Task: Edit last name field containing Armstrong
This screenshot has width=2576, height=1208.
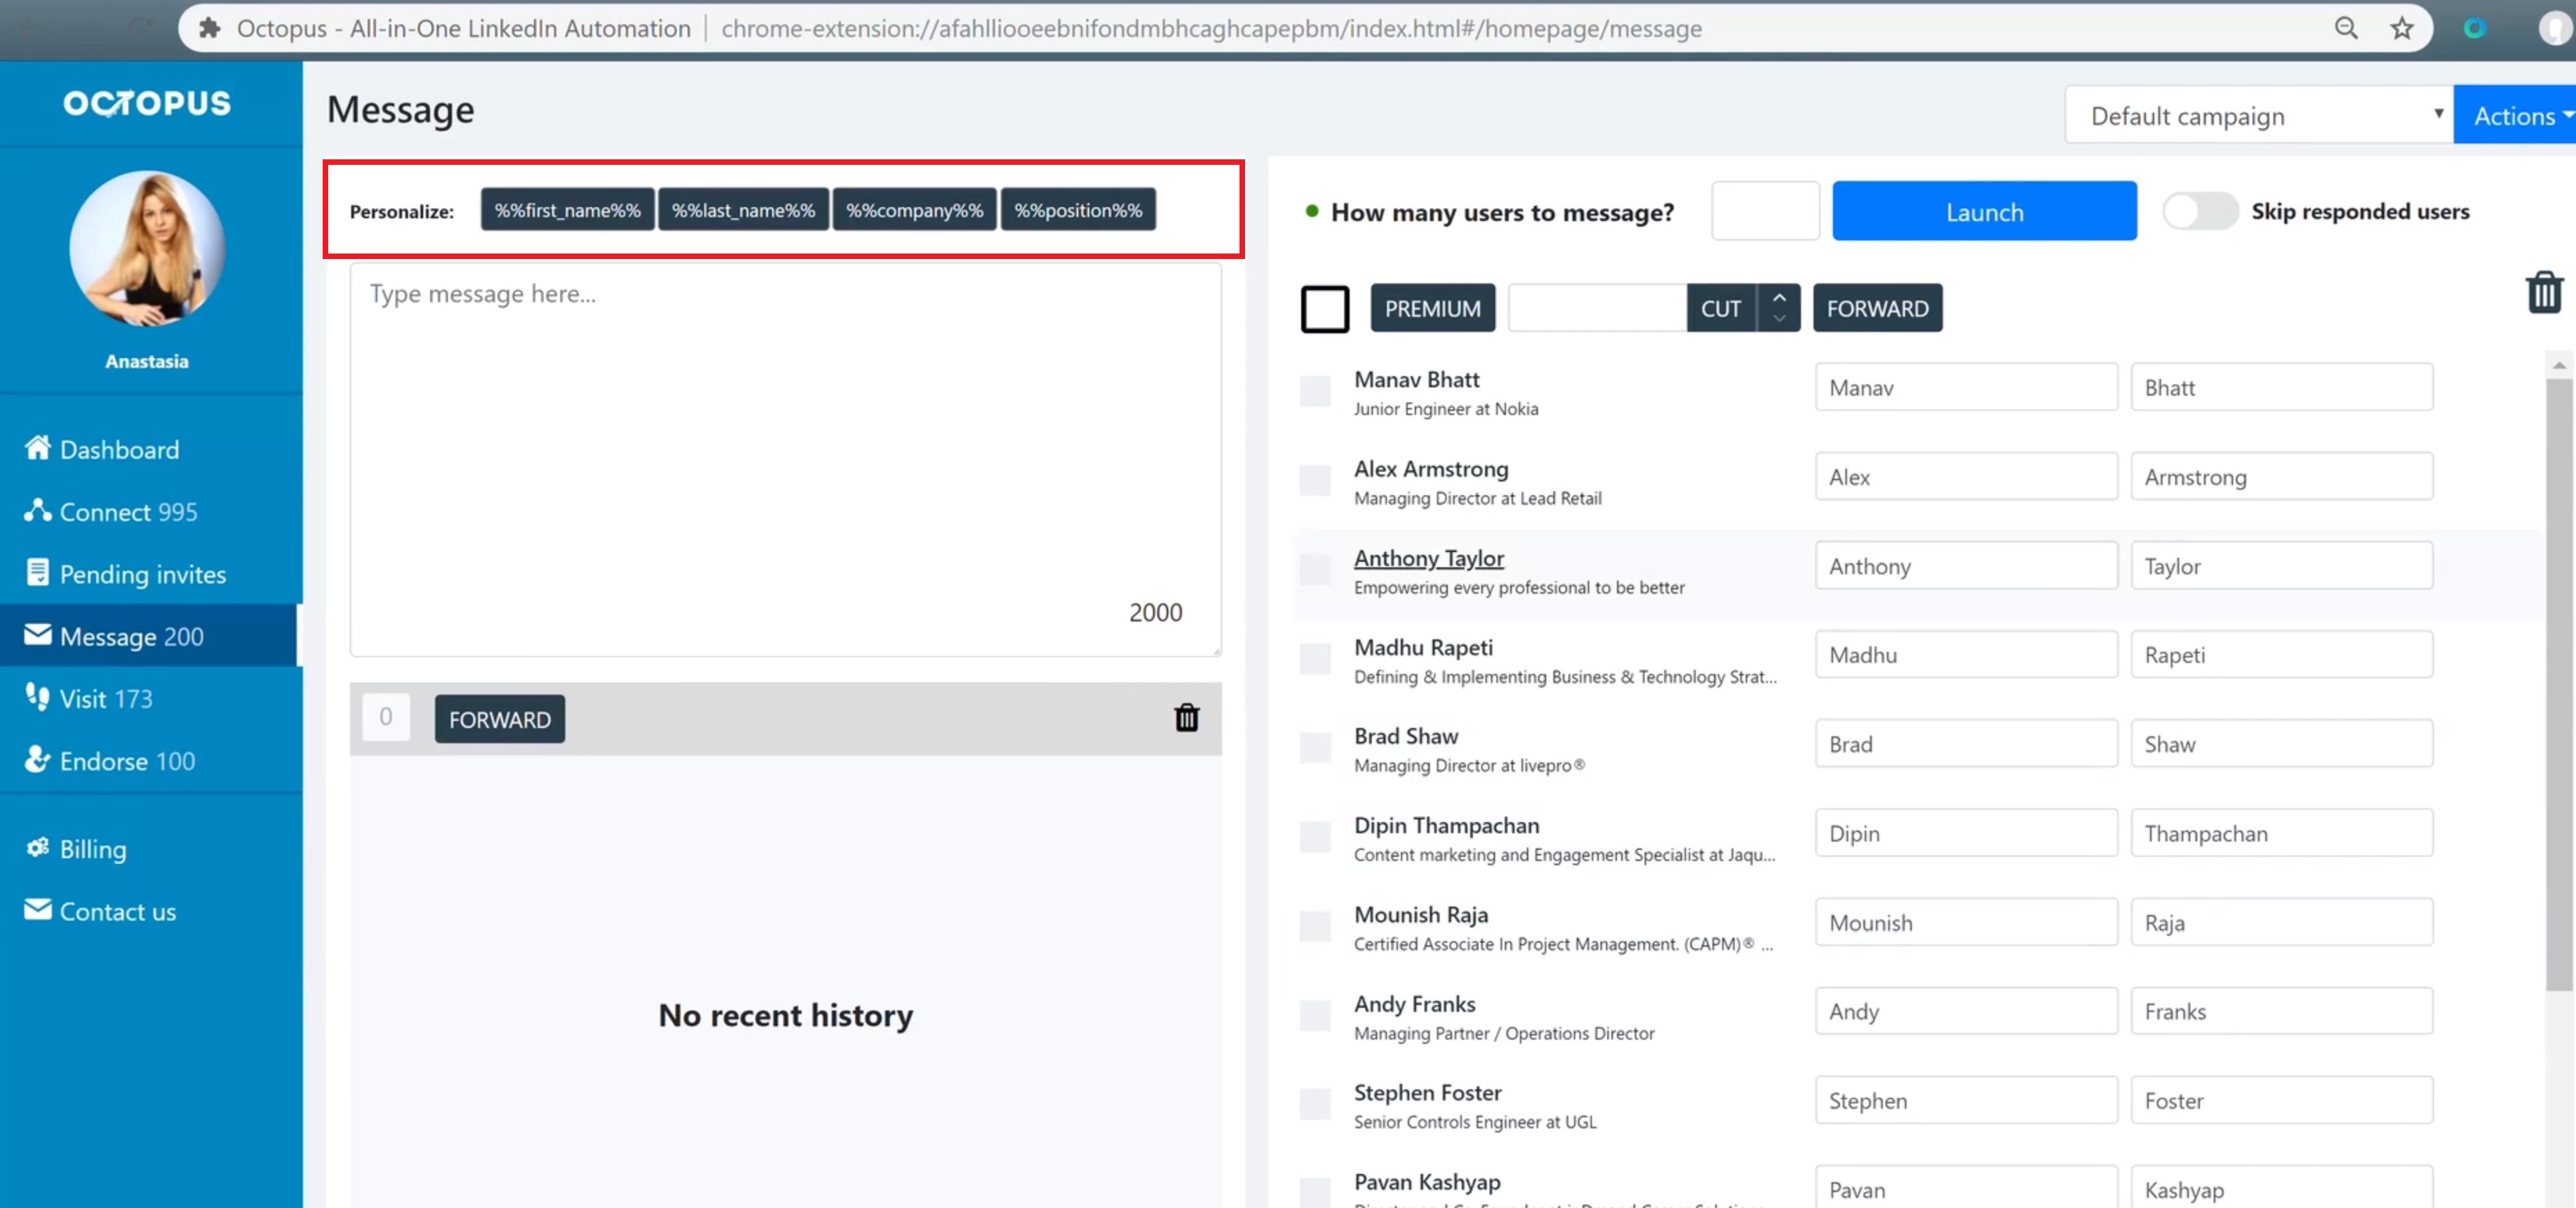Action: tap(2281, 476)
